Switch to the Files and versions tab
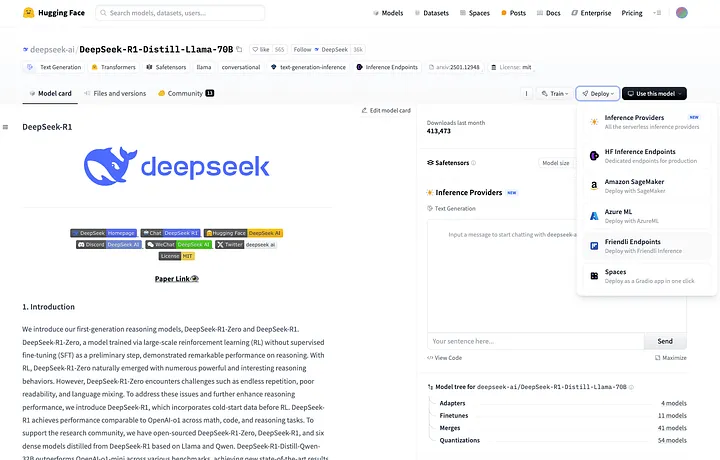 coord(115,94)
